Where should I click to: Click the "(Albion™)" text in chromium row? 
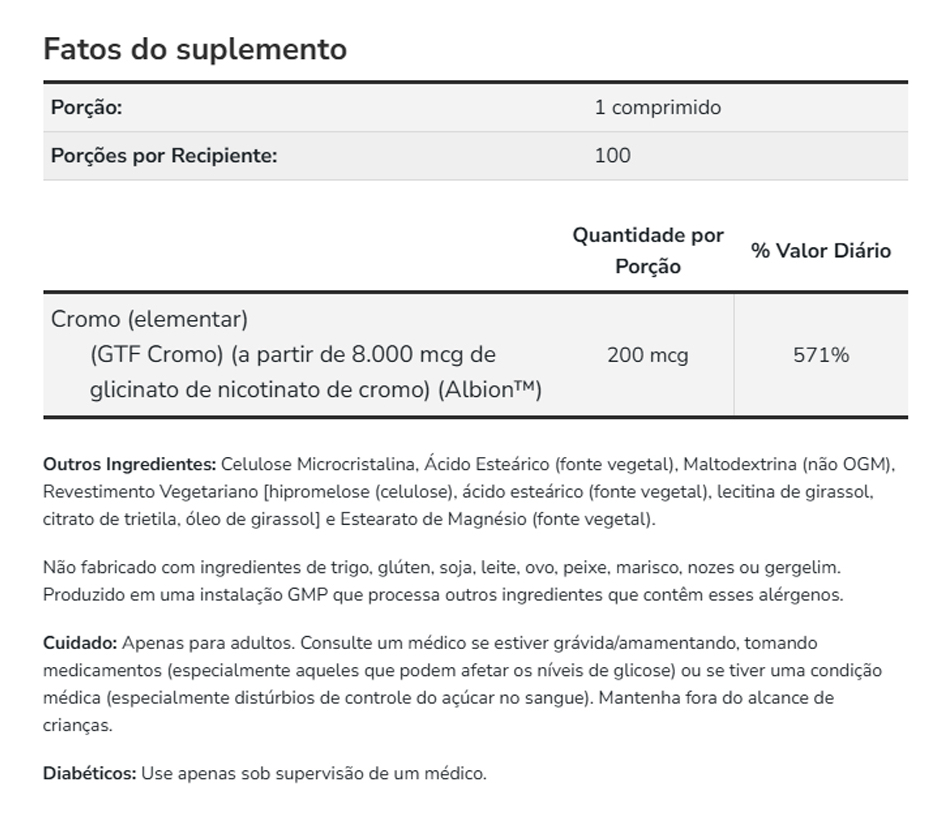(489, 390)
